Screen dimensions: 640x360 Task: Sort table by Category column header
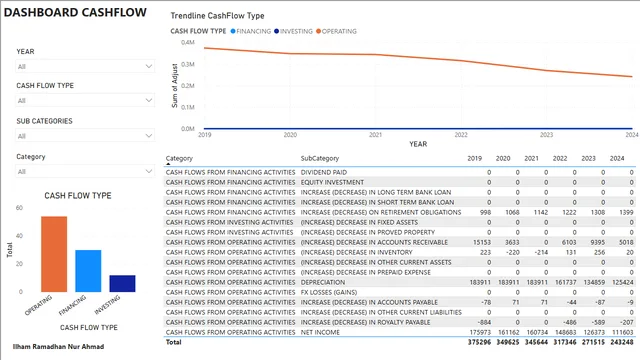(x=179, y=158)
